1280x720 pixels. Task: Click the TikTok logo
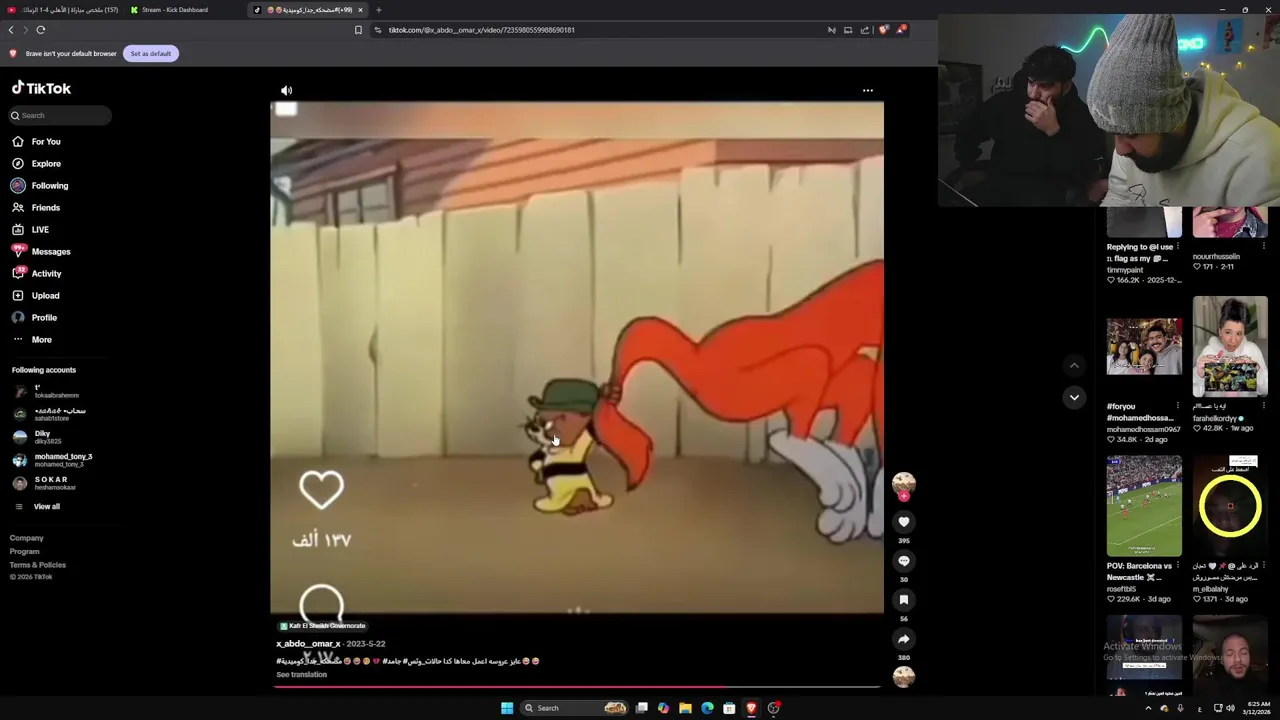41,88
